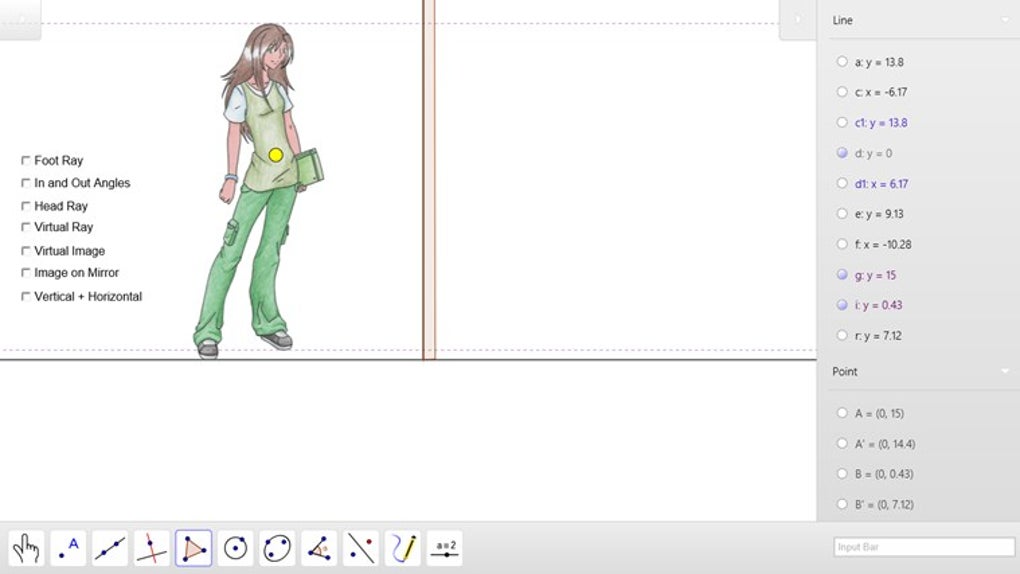This screenshot has width=1020, height=574.
Task: Collapse the Point section in algebra view
Action: click(x=1005, y=372)
